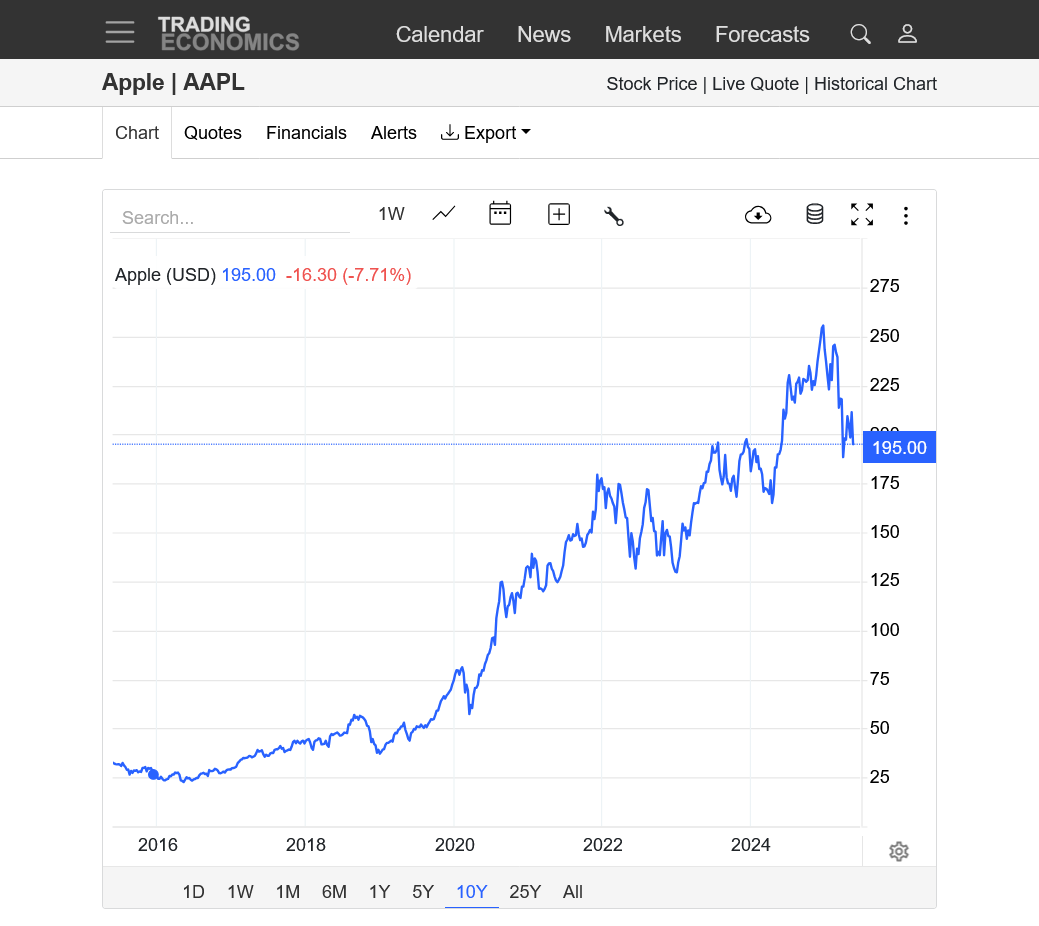Click the Apple (USD) legend label
The image size is (1039, 926).
point(165,274)
